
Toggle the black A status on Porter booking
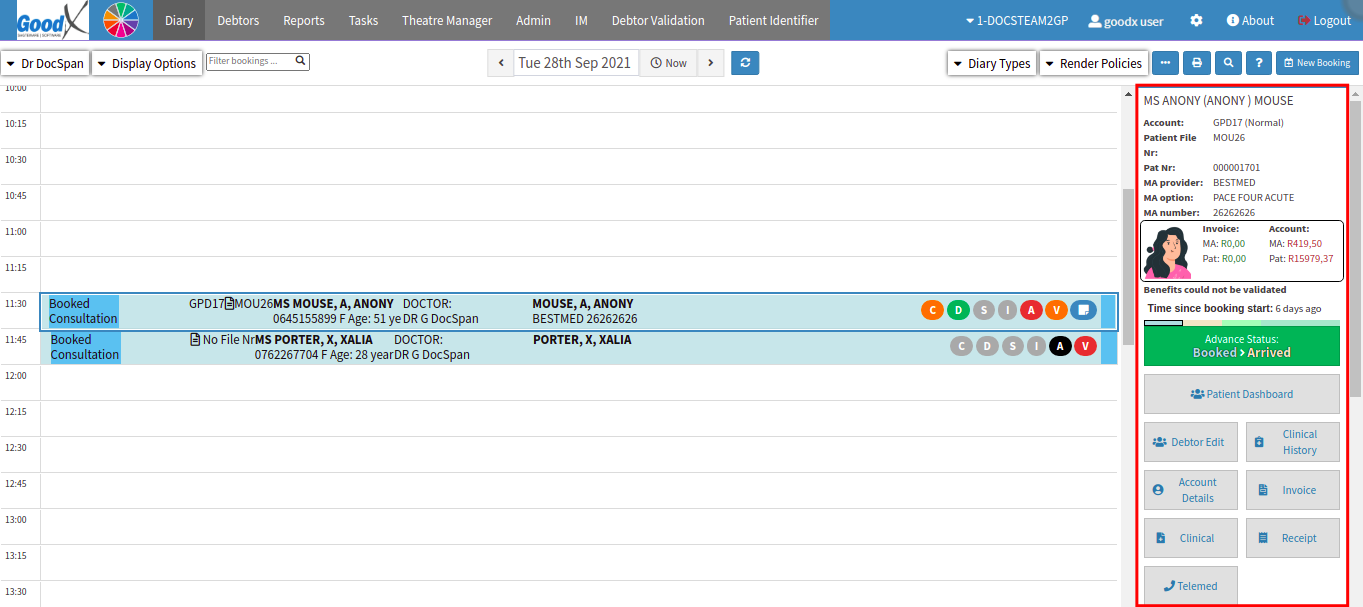[1060, 346]
